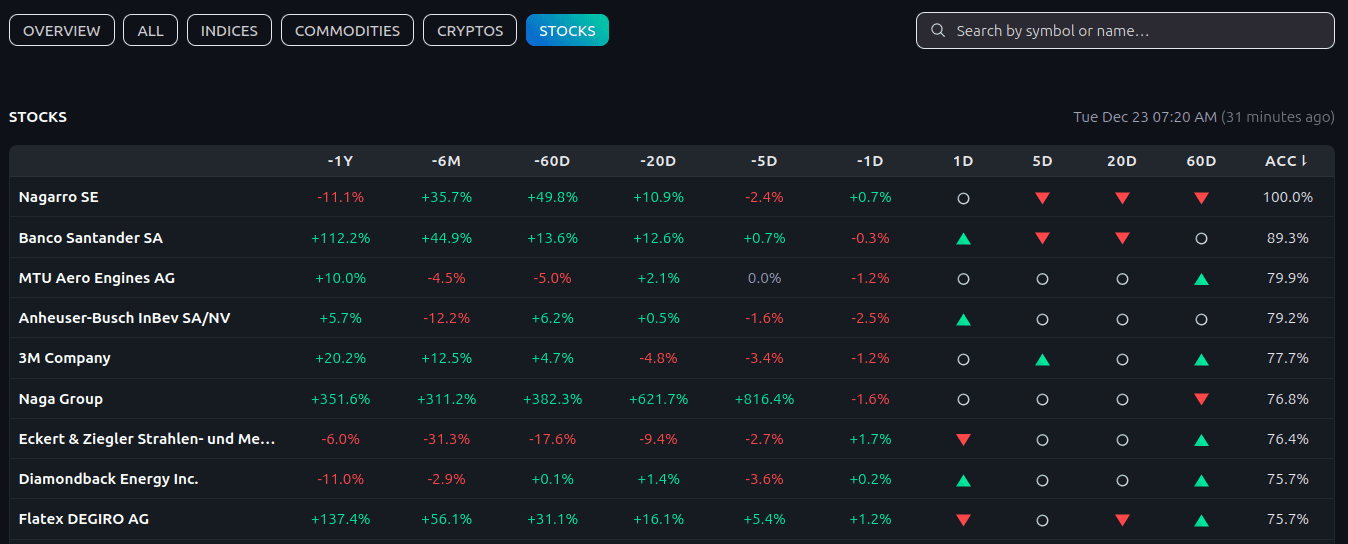Click Eckert & Ziegler 60D green up arrow
Image resolution: width=1348 pixels, height=544 pixels.
point(1201,440)
